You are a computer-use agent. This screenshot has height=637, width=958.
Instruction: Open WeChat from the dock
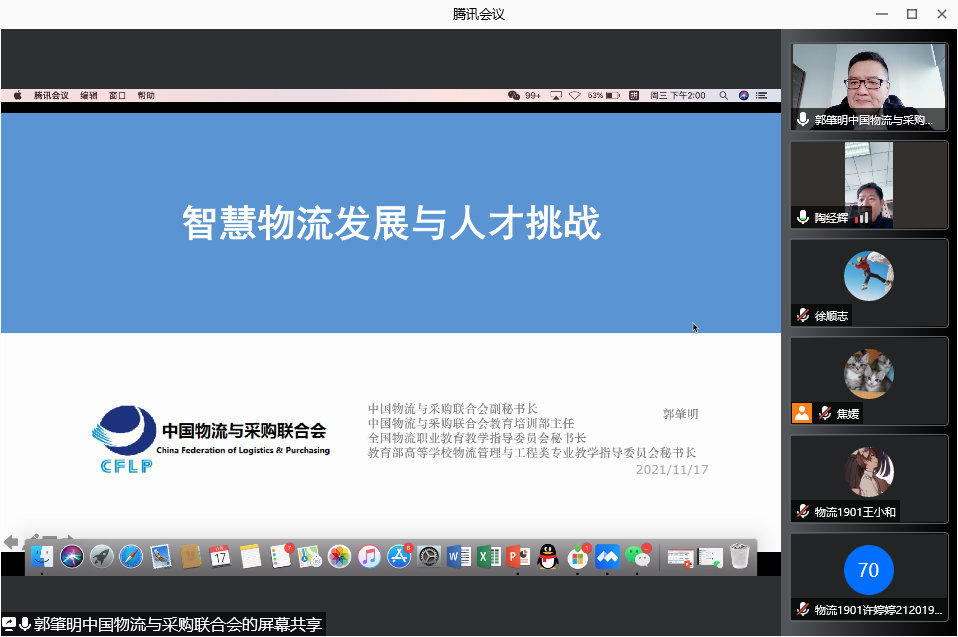click(x=637, y=557)
